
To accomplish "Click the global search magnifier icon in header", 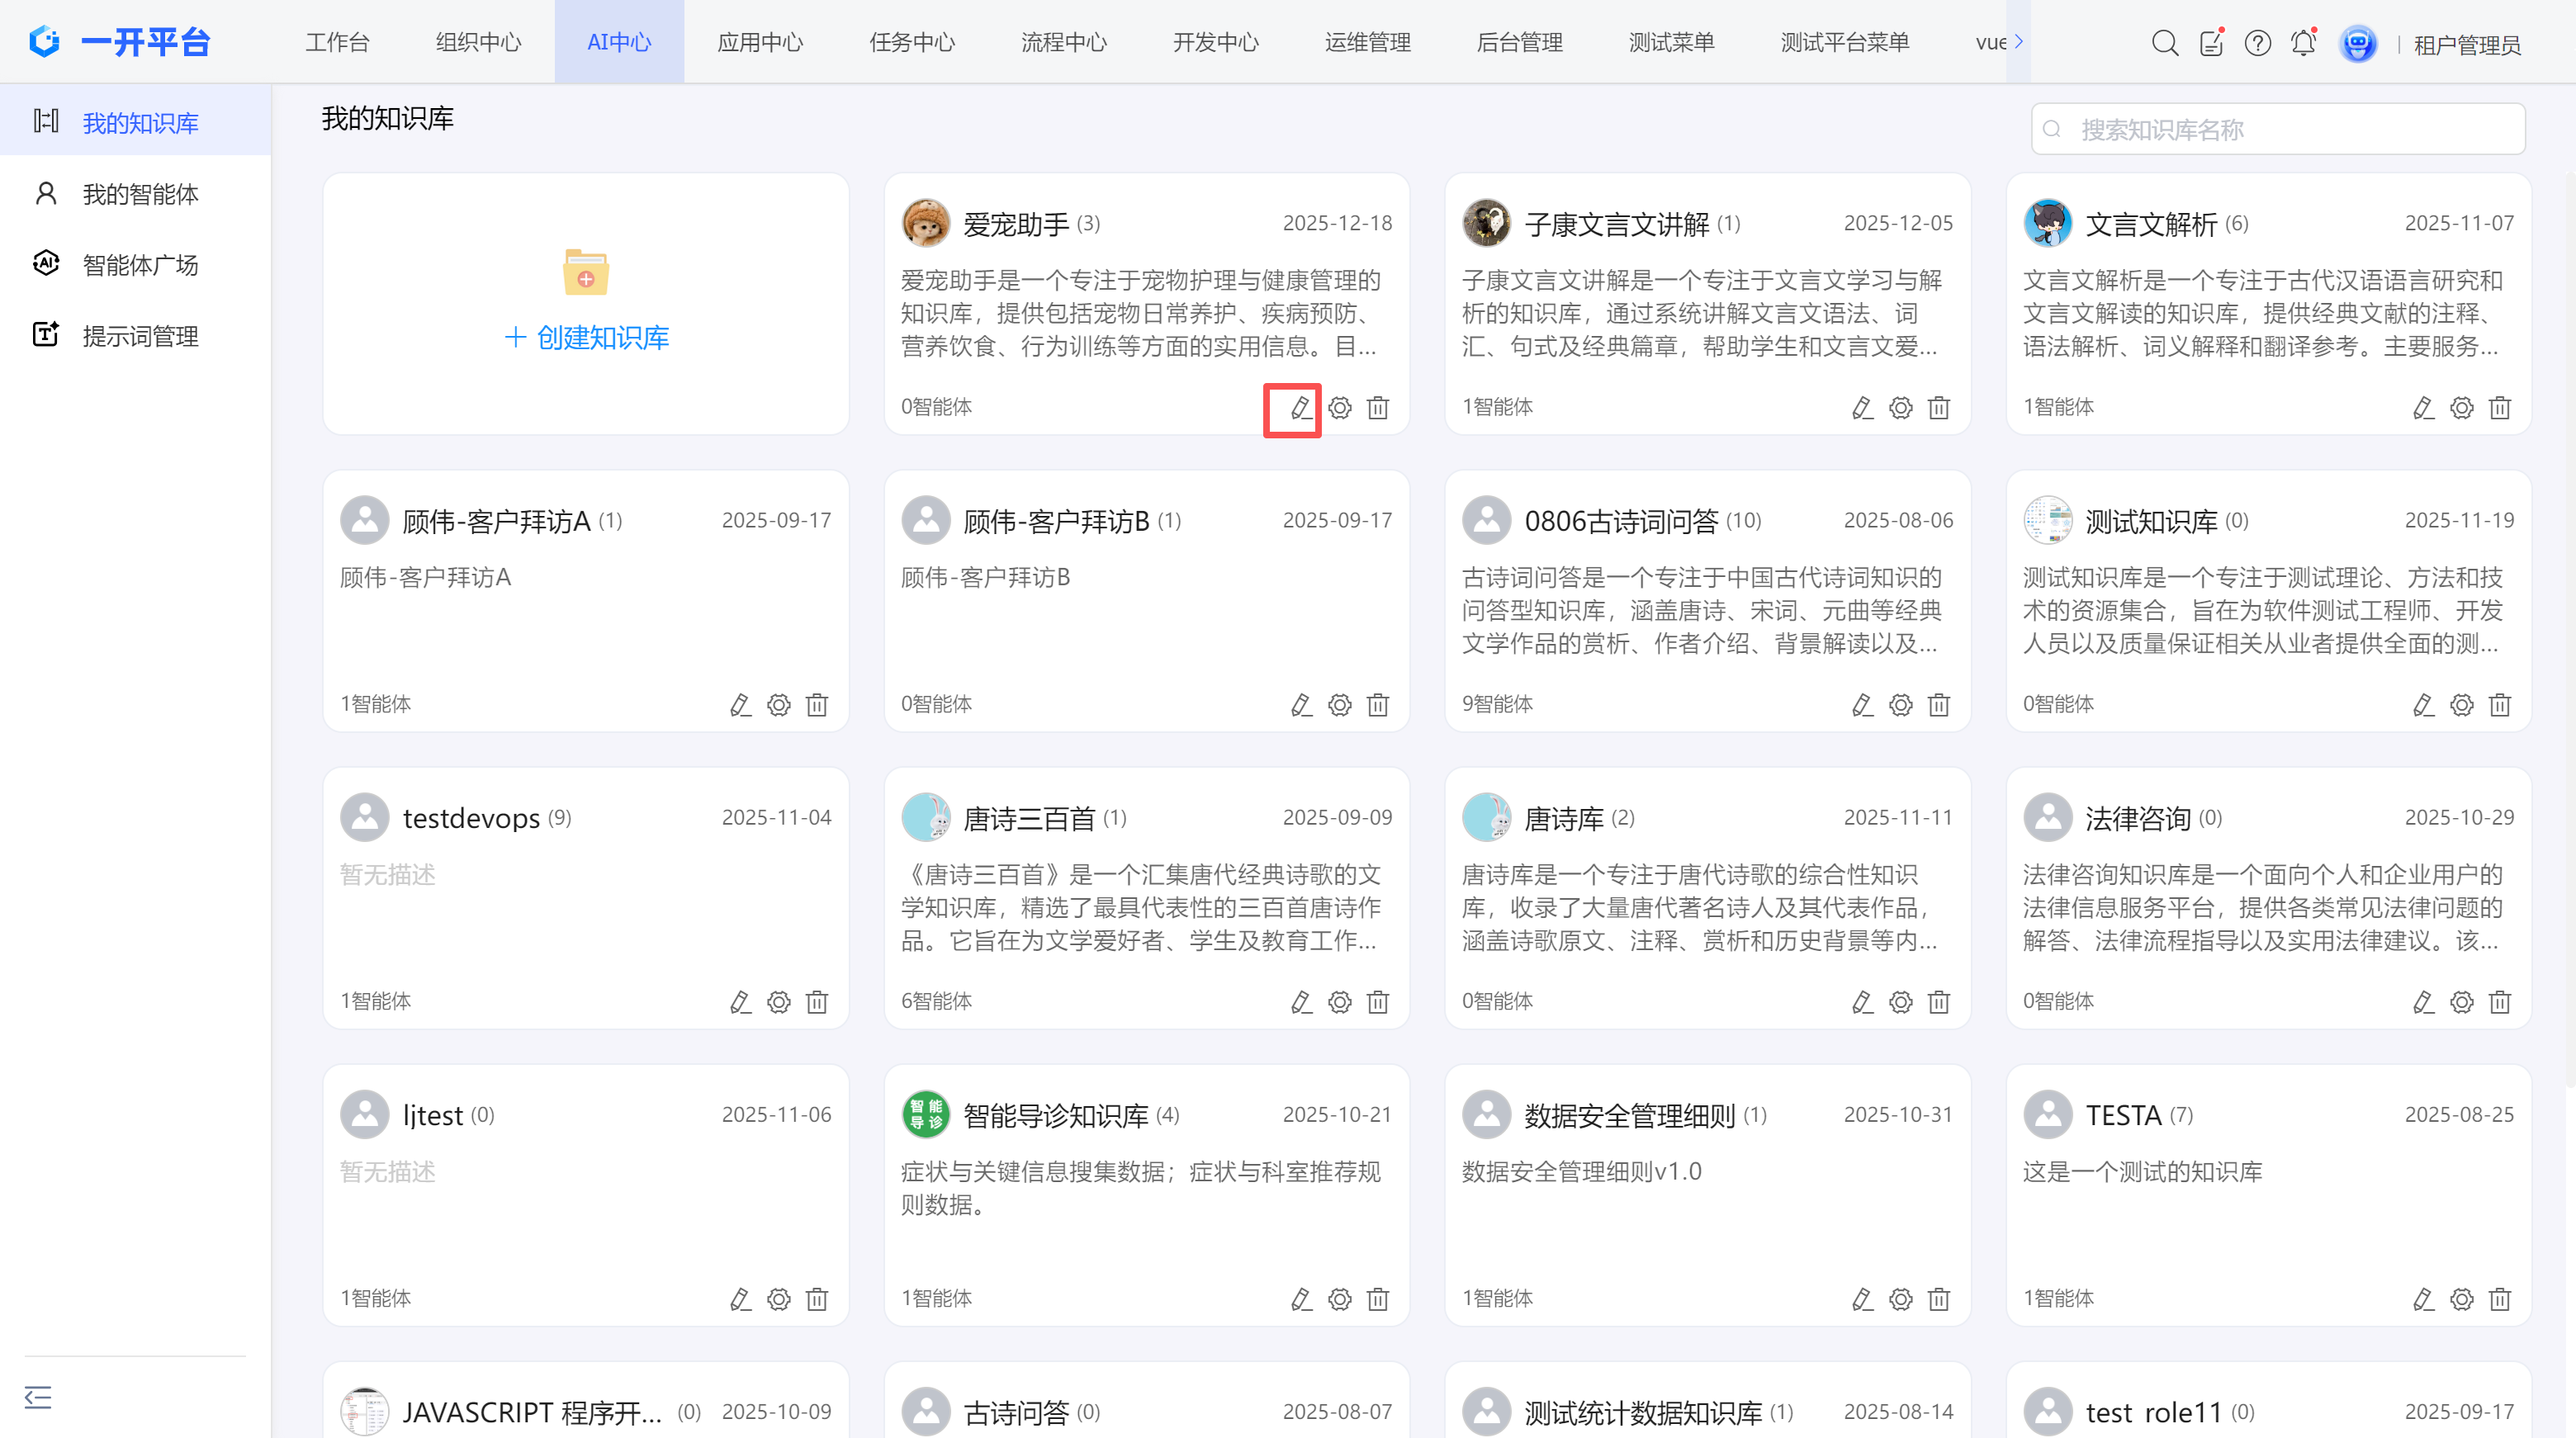I will 2164,43.
